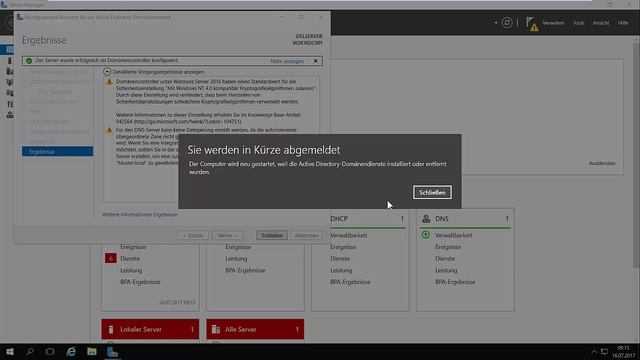
Task: Select the Ergebnisse step in wizard sidebar
Action: tap(58, 151)
